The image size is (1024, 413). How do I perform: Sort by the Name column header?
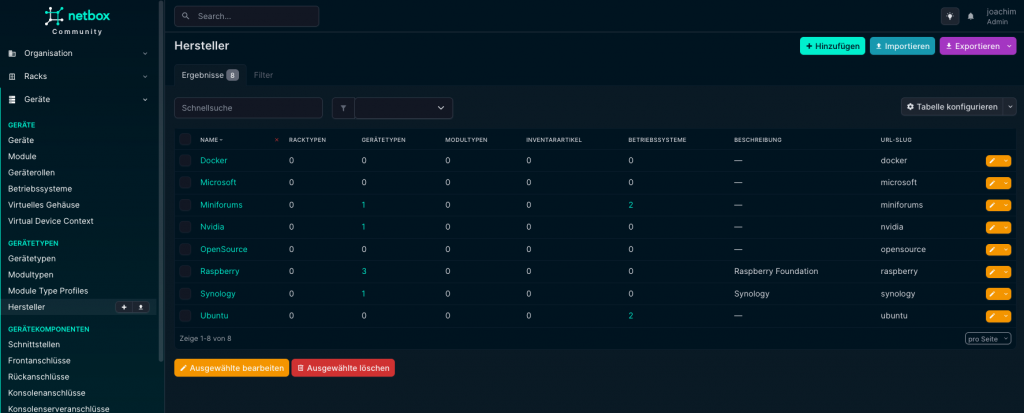point(212,140)
